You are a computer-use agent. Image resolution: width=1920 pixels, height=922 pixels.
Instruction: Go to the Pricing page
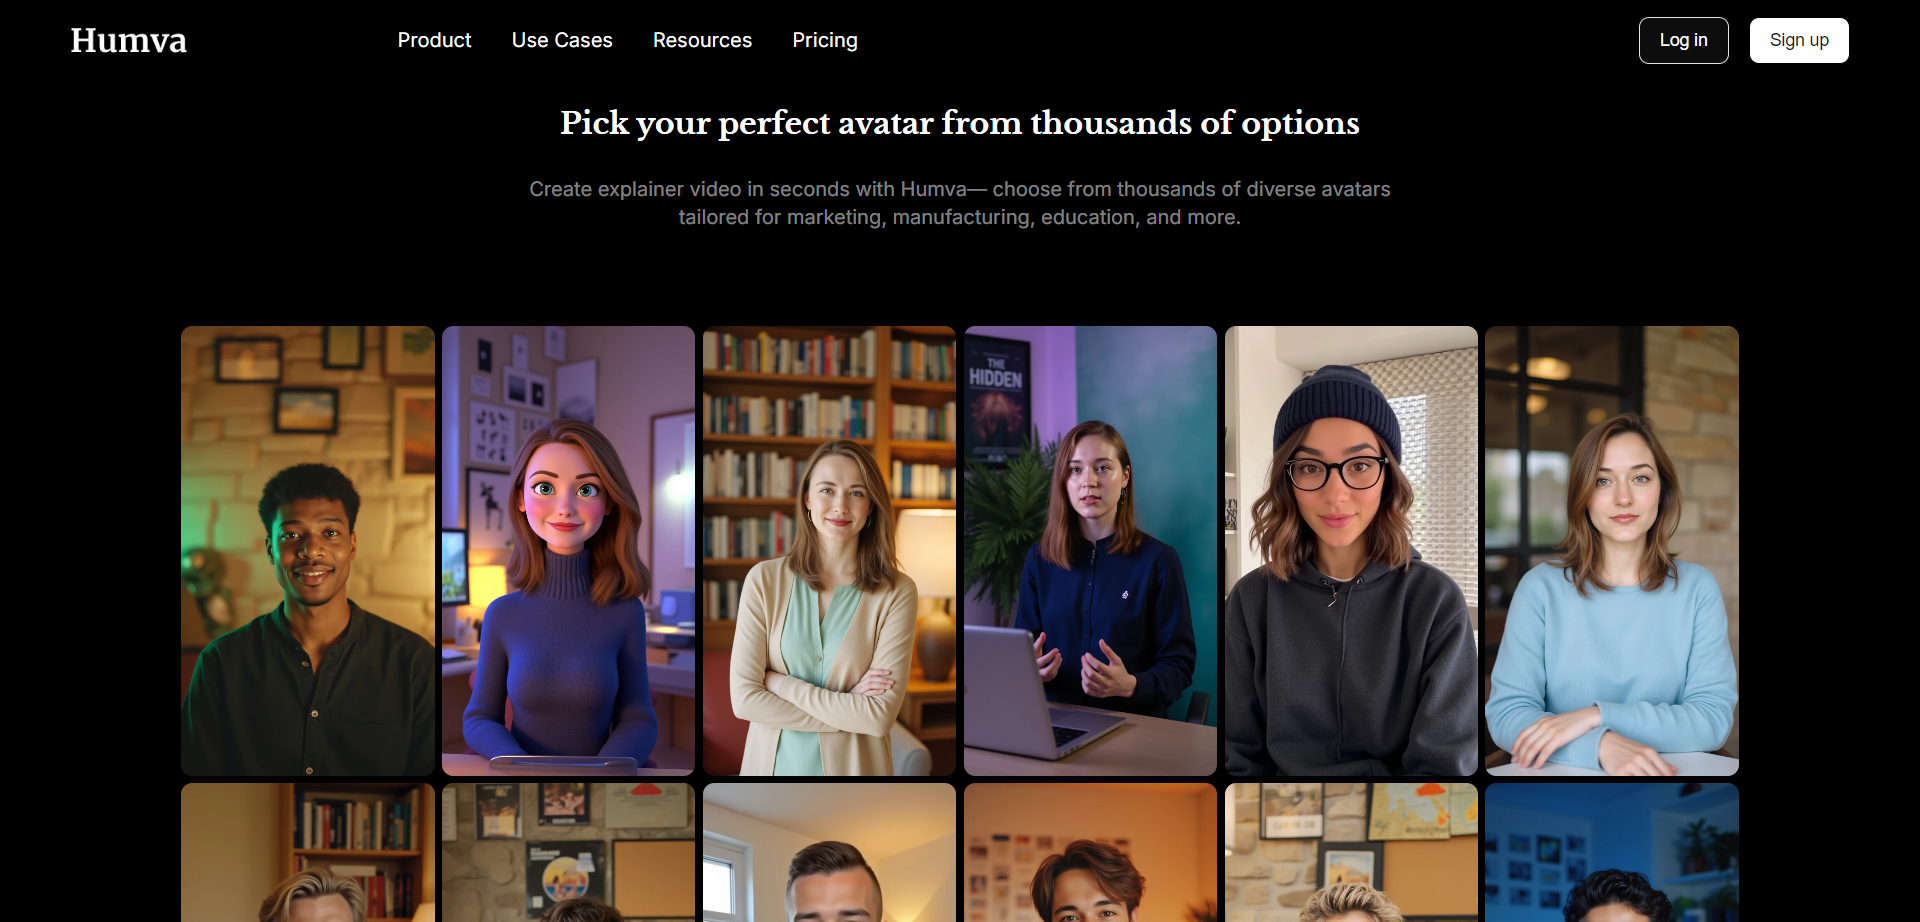pos(825,40)
